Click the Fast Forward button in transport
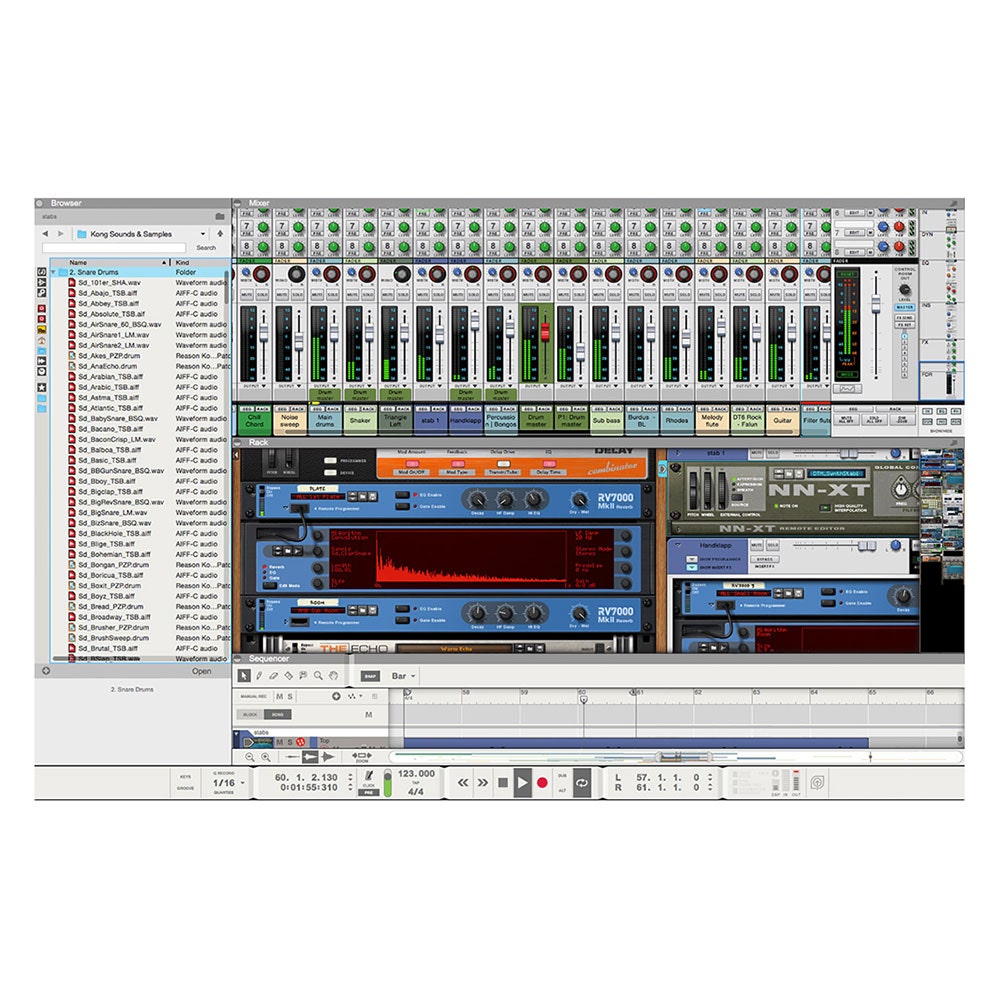This screenshot has height=1000, width=1000. pos(483,783)
